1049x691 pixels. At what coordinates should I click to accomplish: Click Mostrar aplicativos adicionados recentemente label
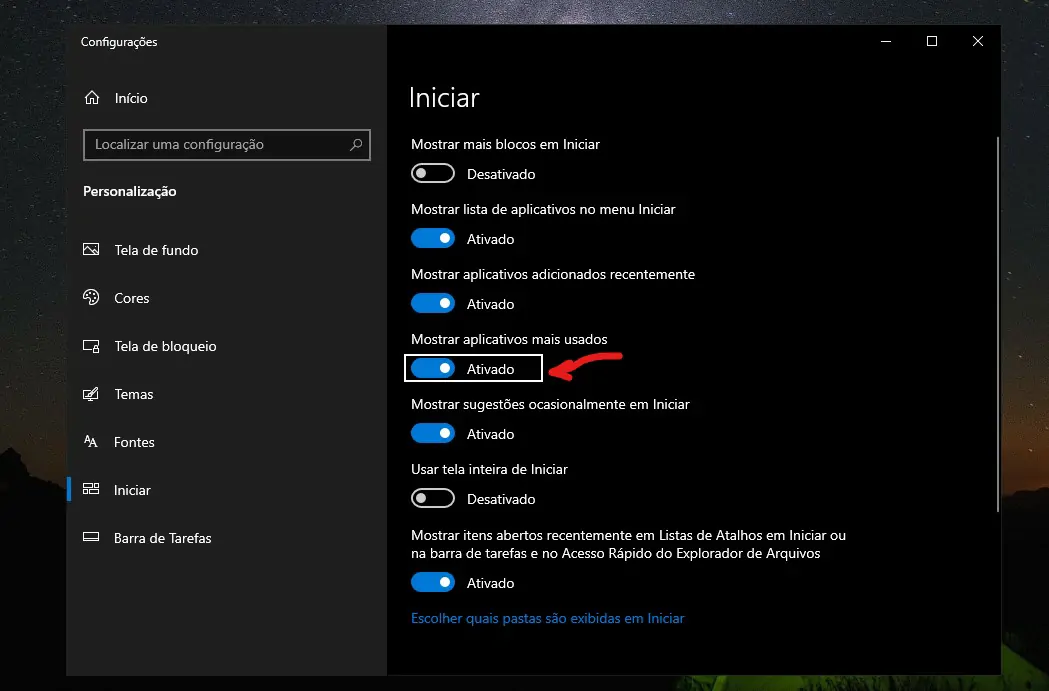click(x=553, y=274)
